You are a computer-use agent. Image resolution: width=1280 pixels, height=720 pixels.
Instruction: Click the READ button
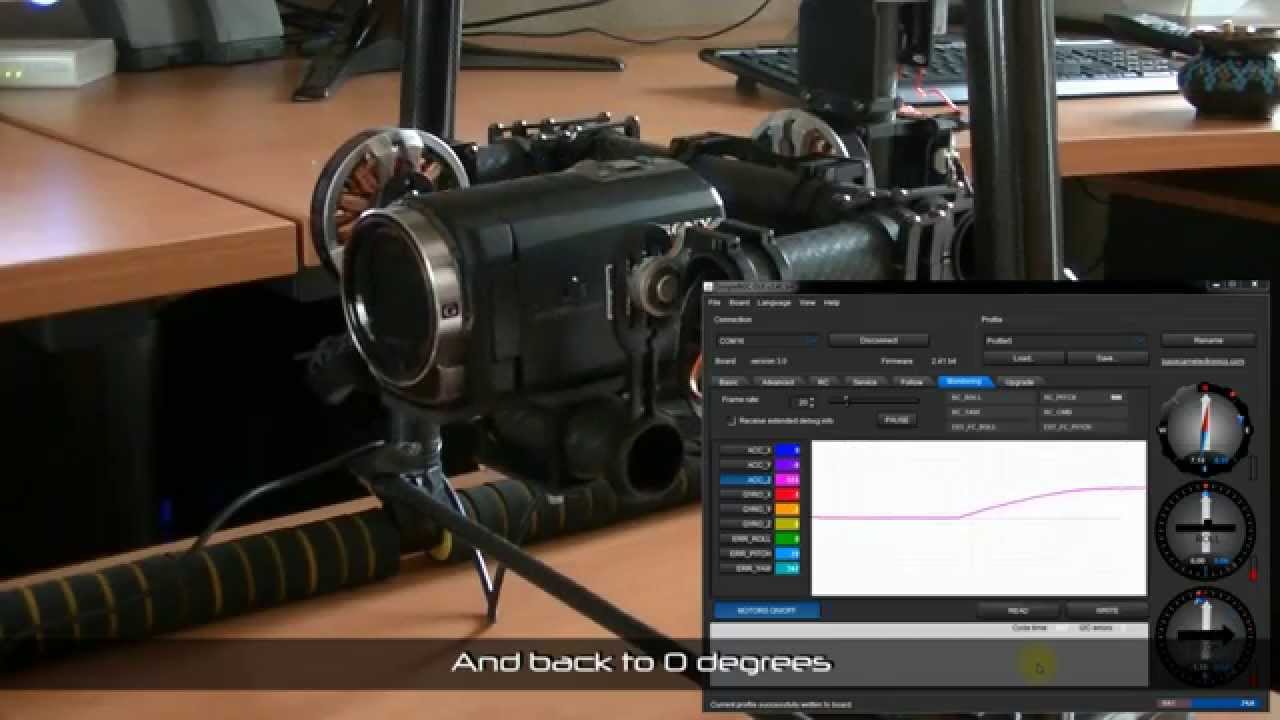(x=1018, y=610)
